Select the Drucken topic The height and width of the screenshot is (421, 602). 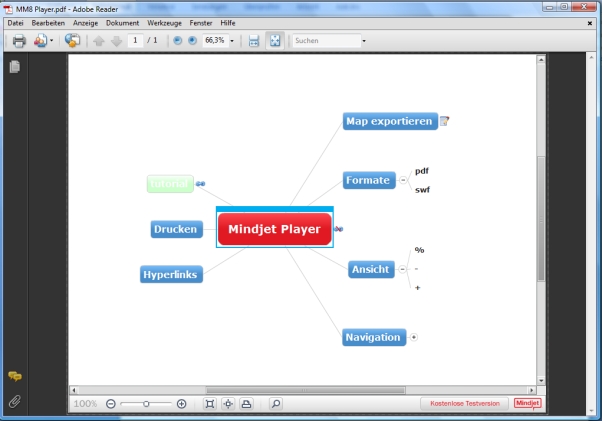point(177,229)
